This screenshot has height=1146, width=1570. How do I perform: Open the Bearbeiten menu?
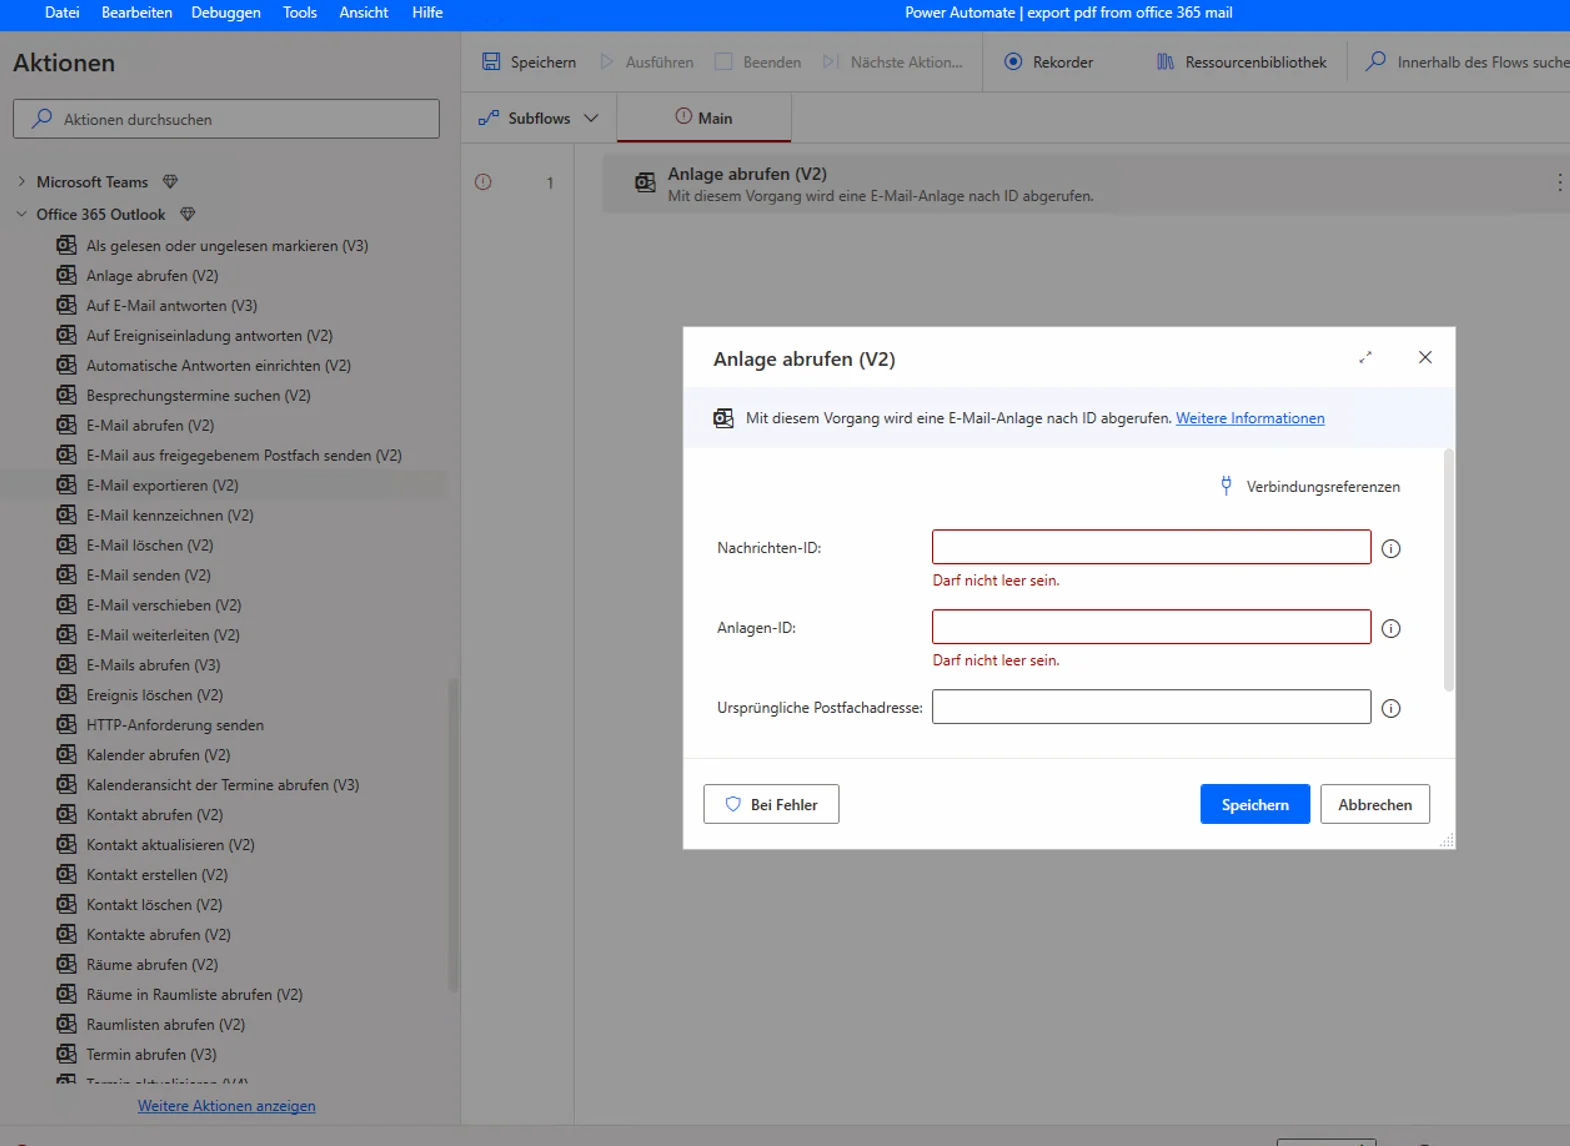[137, 13]
